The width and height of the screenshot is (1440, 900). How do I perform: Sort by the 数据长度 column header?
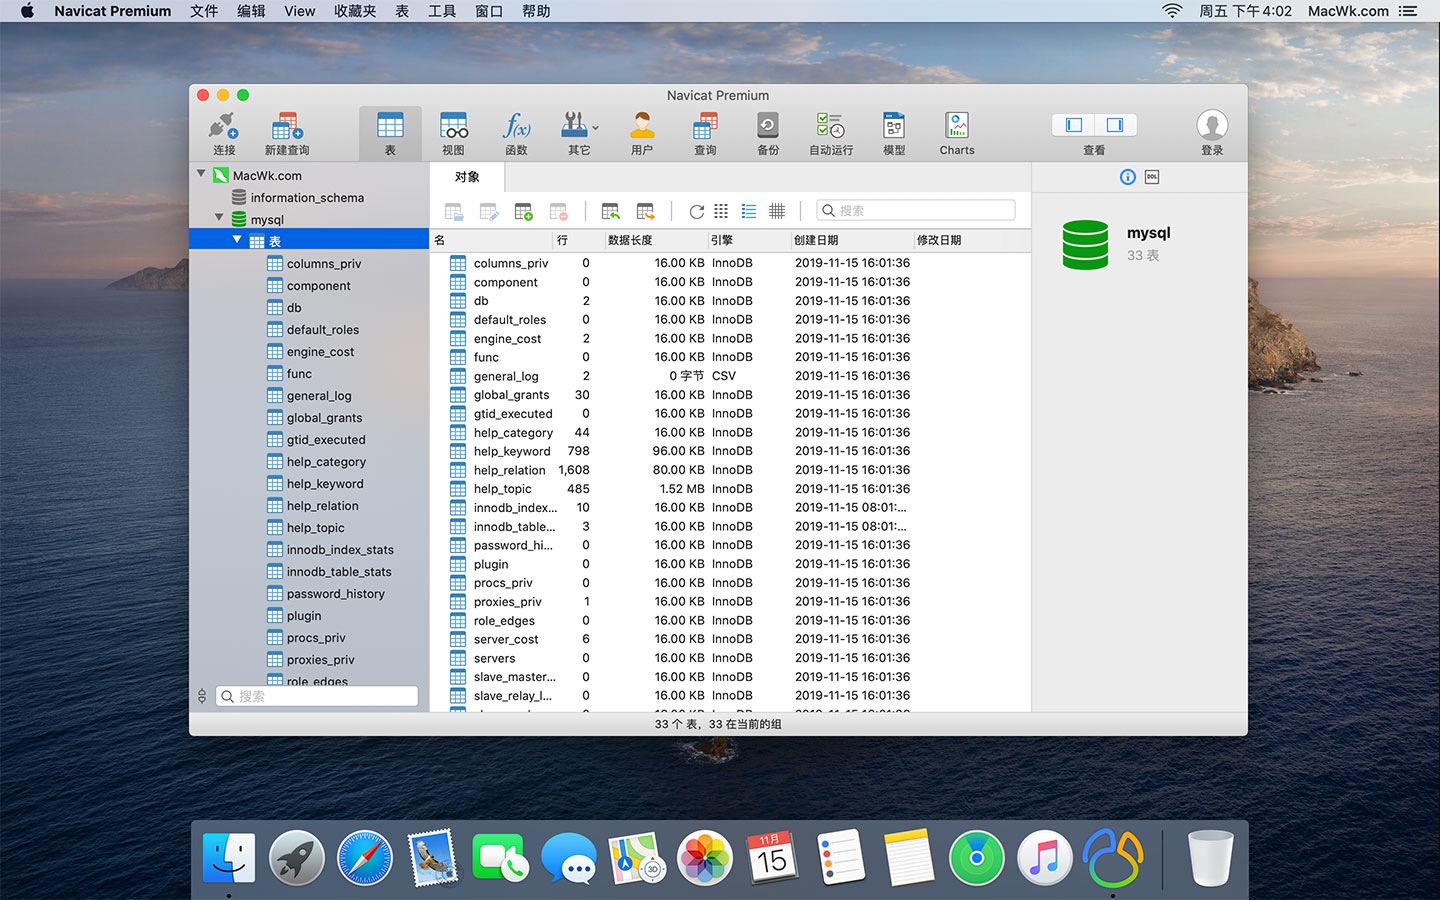point(655,240)
